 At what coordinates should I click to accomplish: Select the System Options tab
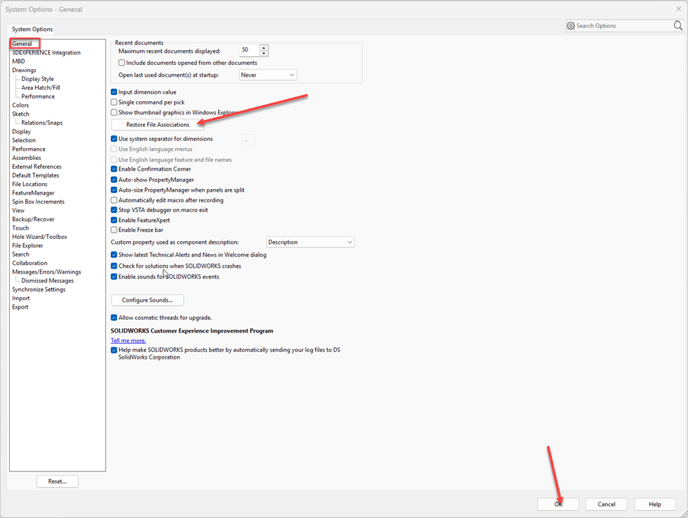[x=32, y=29]
